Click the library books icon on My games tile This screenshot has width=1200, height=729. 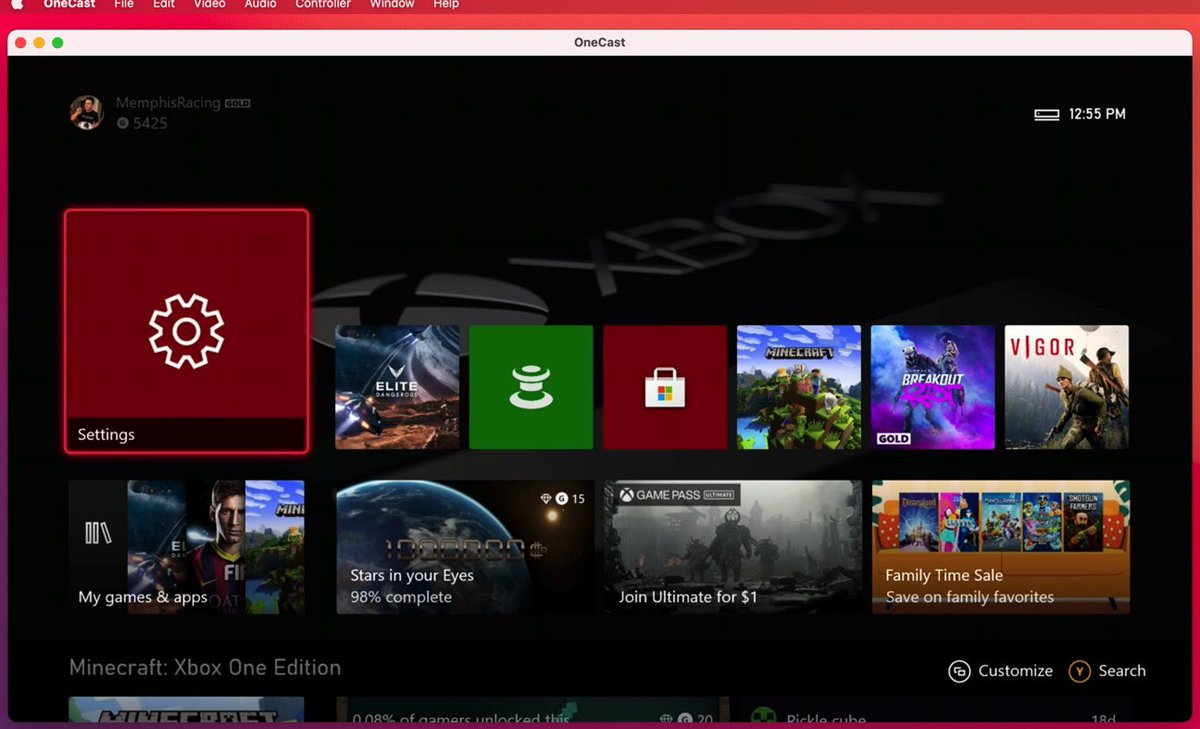[x=98, y=533]
